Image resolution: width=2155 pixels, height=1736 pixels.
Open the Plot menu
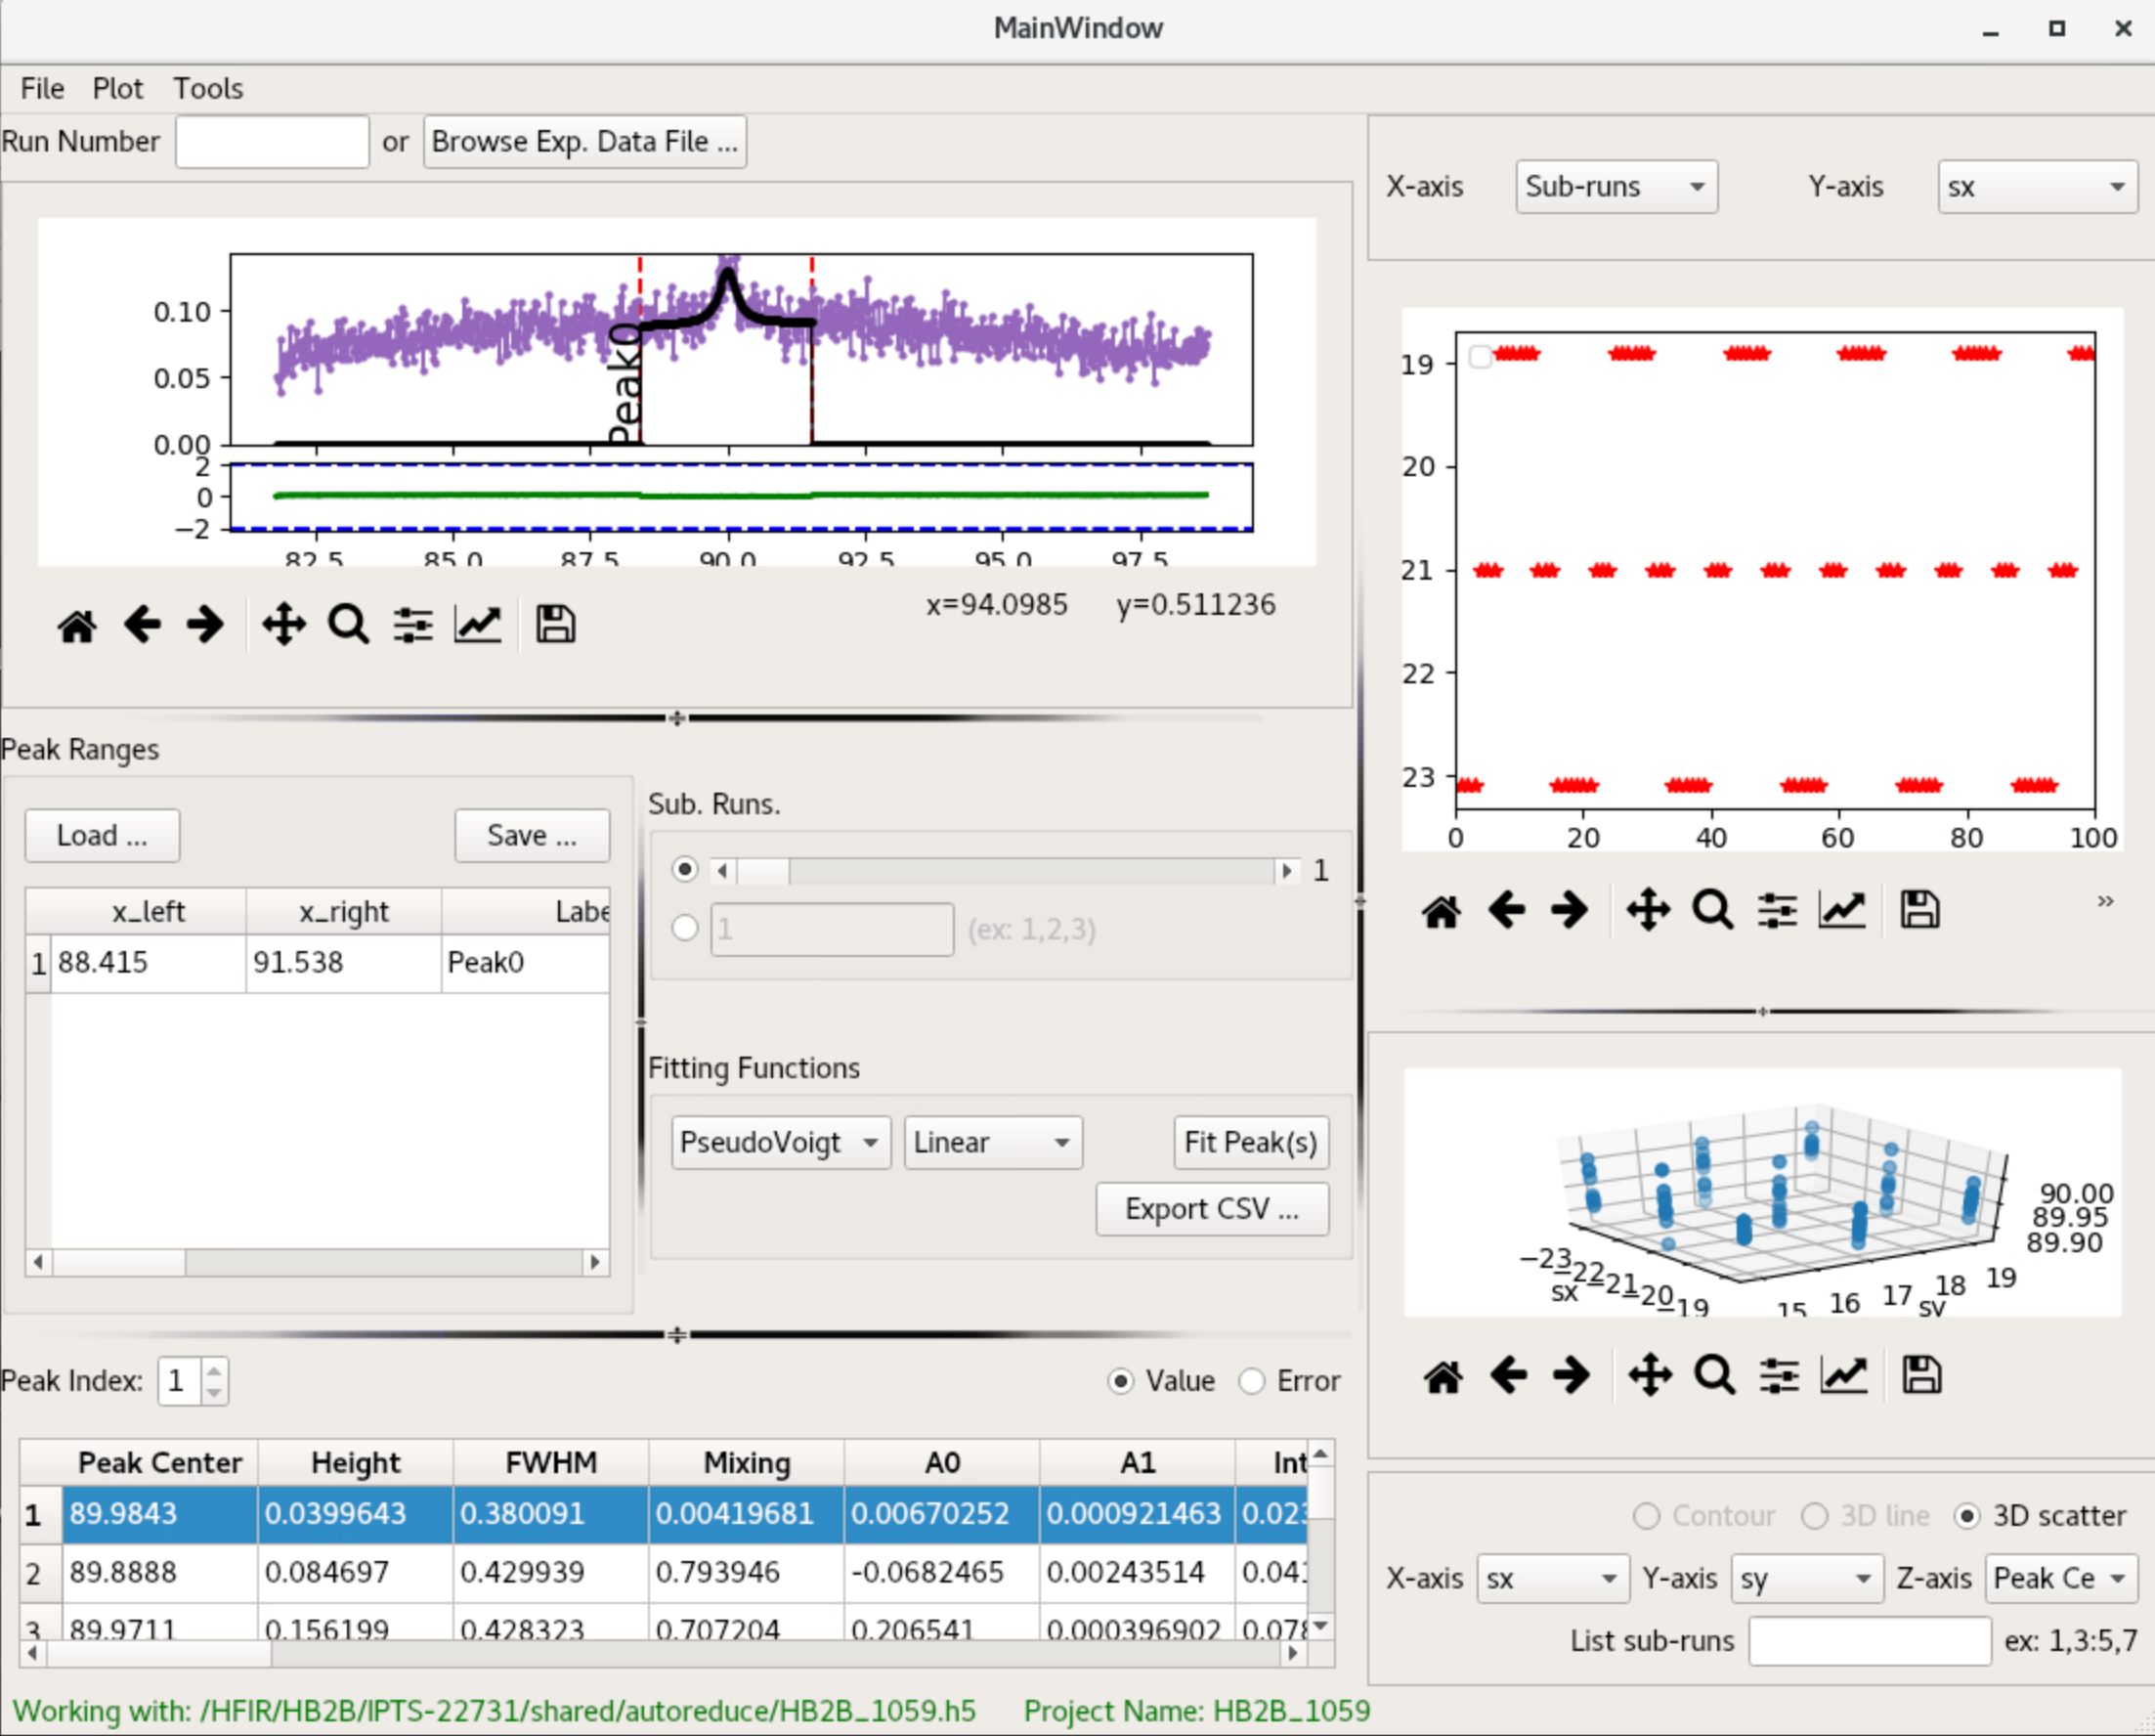tap(118, 89)
